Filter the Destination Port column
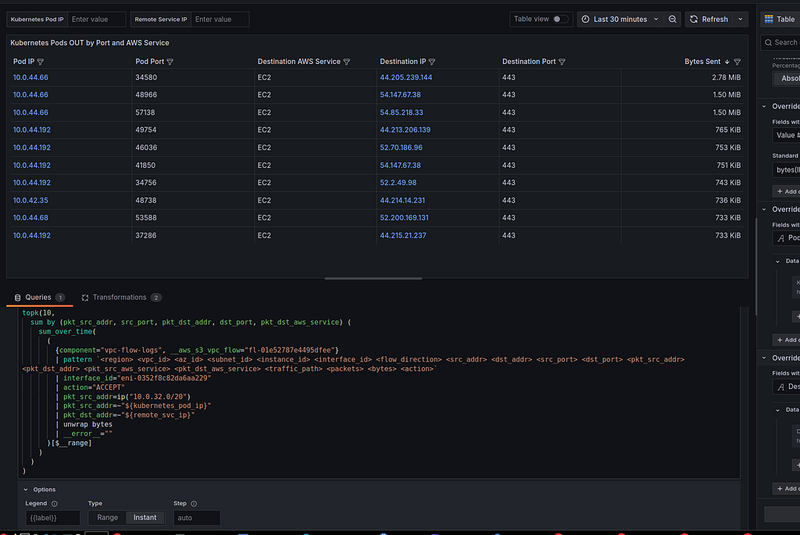Image resolution: width=800 pixels, height=535 pixels. [x=562, y=62]
